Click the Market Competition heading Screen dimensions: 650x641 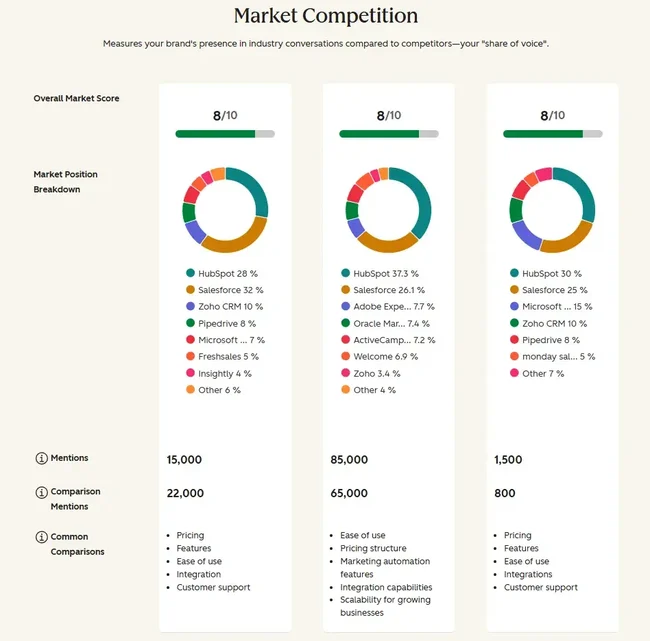(326, 16)
